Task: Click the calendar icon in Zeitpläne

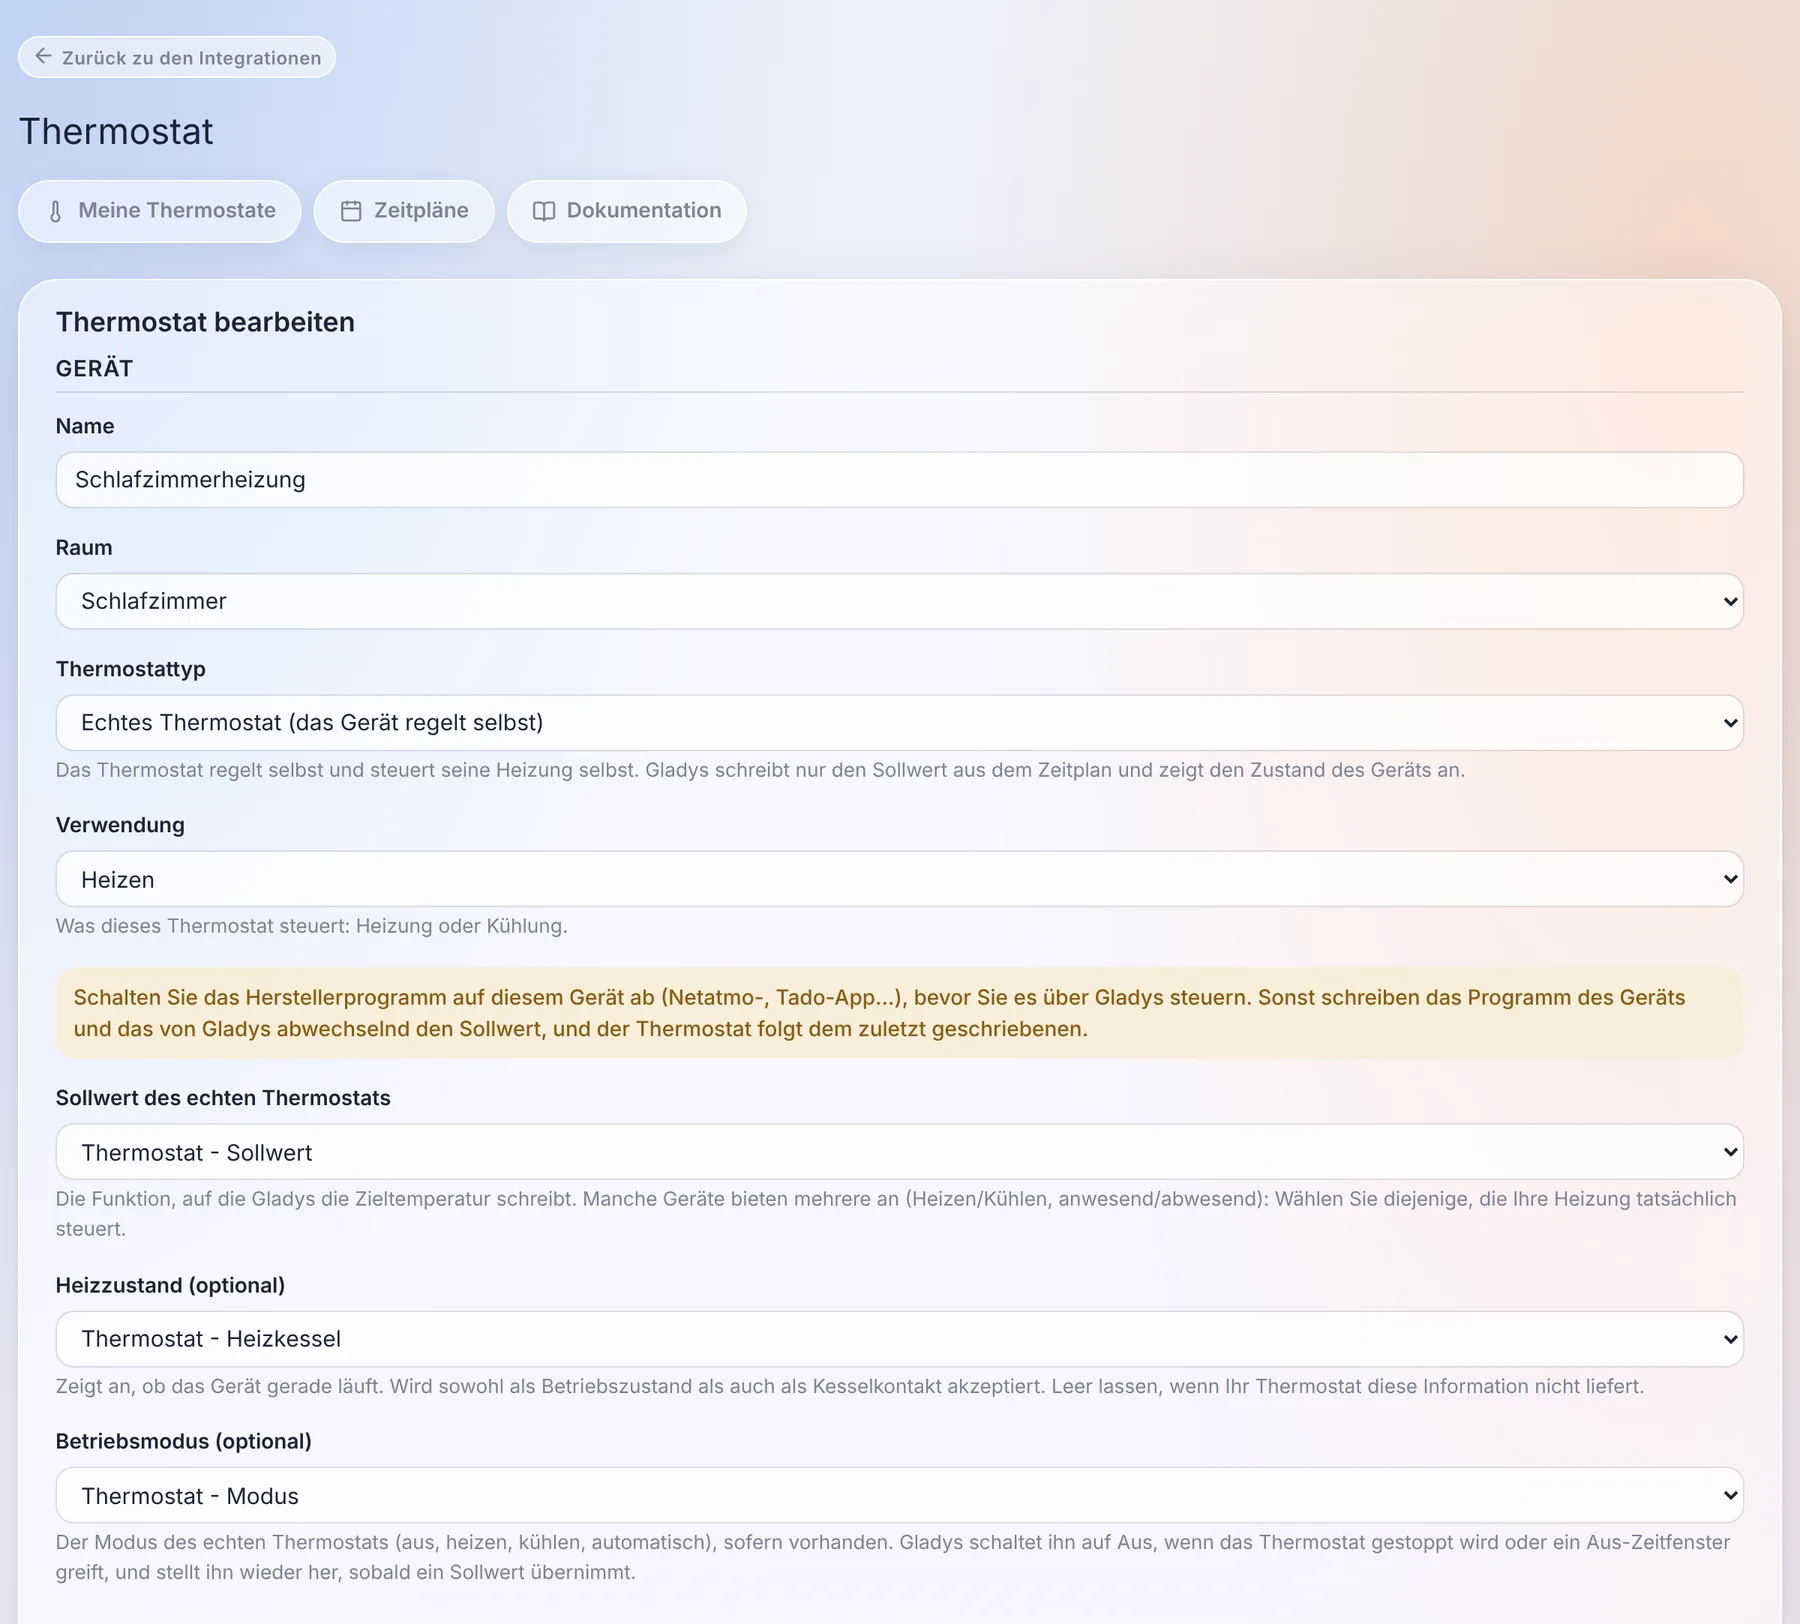Action: coord(351,211)
